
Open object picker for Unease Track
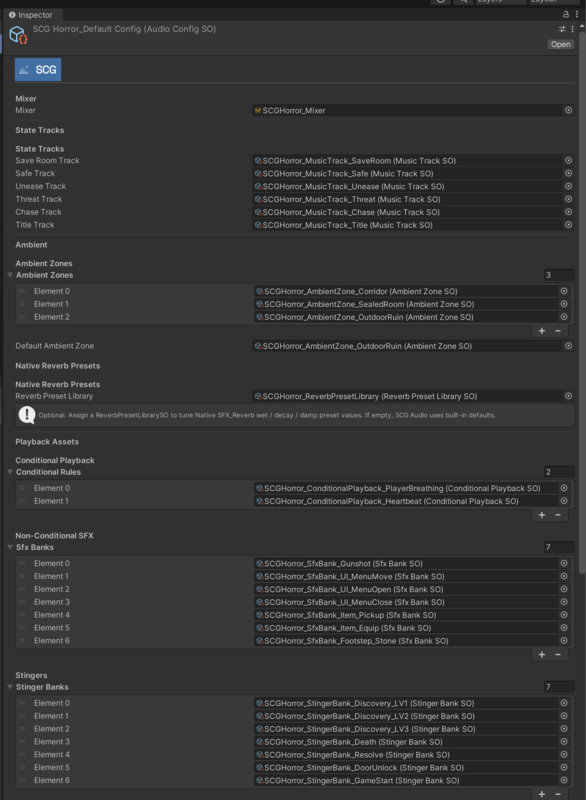pyautogui.click(x=568, y=186)
